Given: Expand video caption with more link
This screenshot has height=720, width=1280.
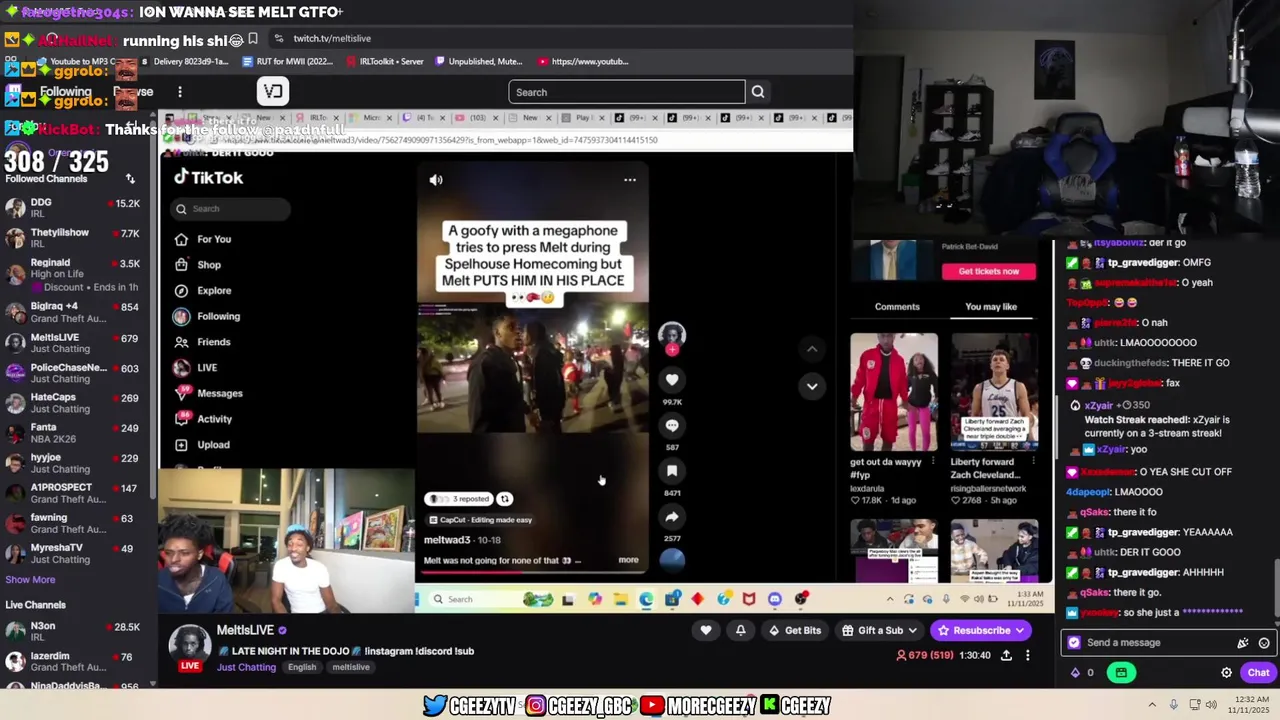Looking at the screenshot, I should tap(628, 560).
